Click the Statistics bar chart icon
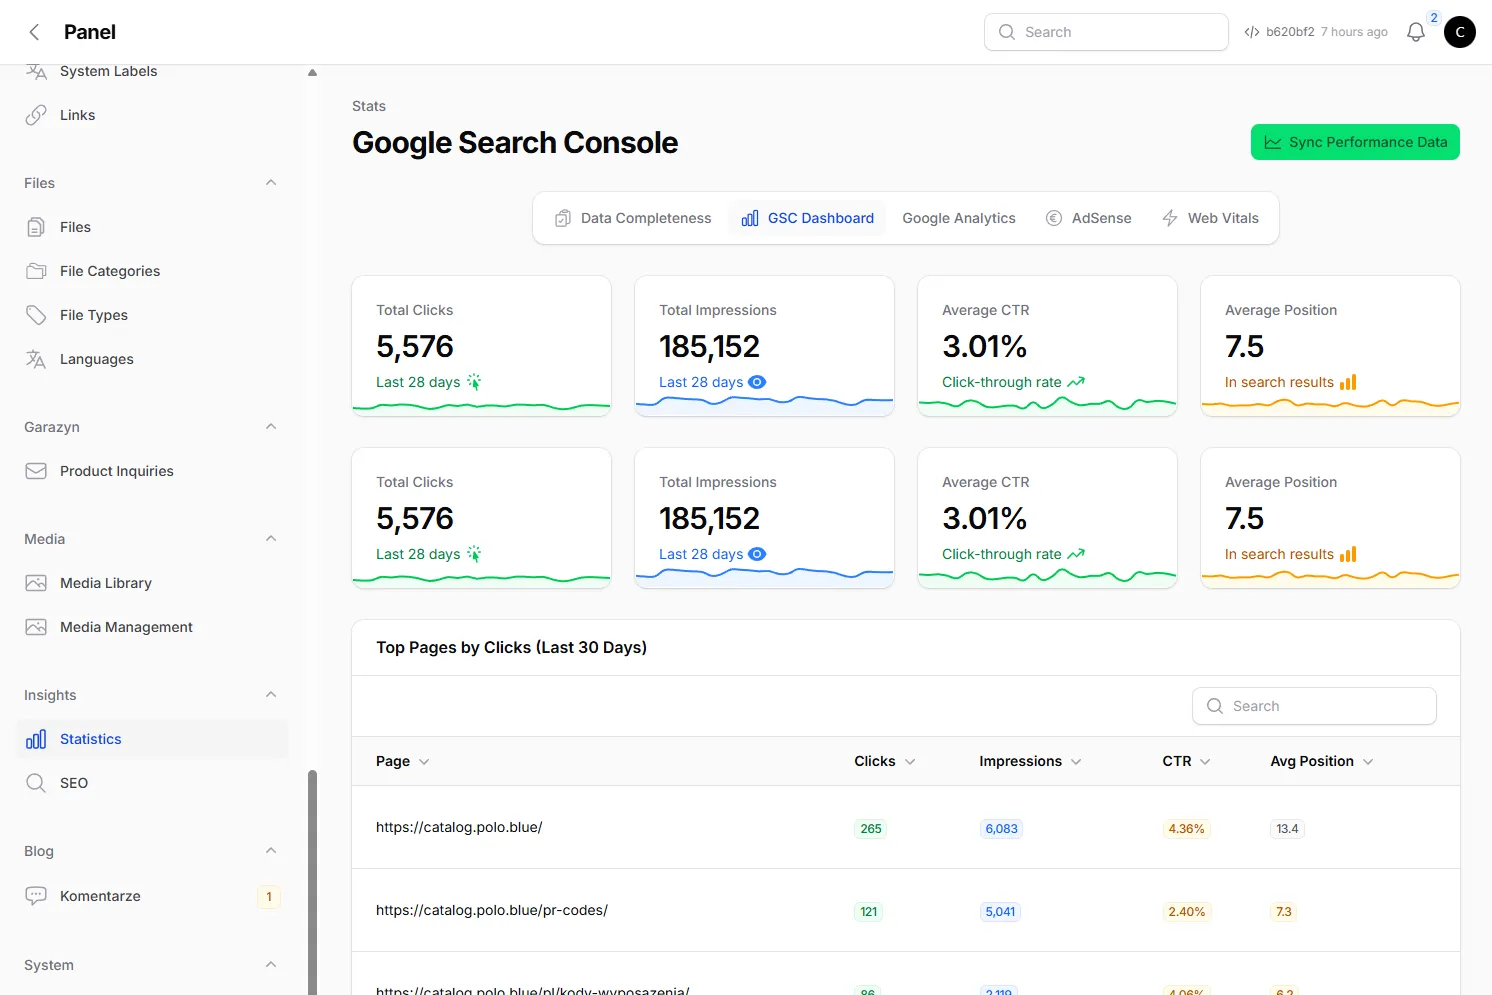1492x995 pixels. (x=36, y=739)
